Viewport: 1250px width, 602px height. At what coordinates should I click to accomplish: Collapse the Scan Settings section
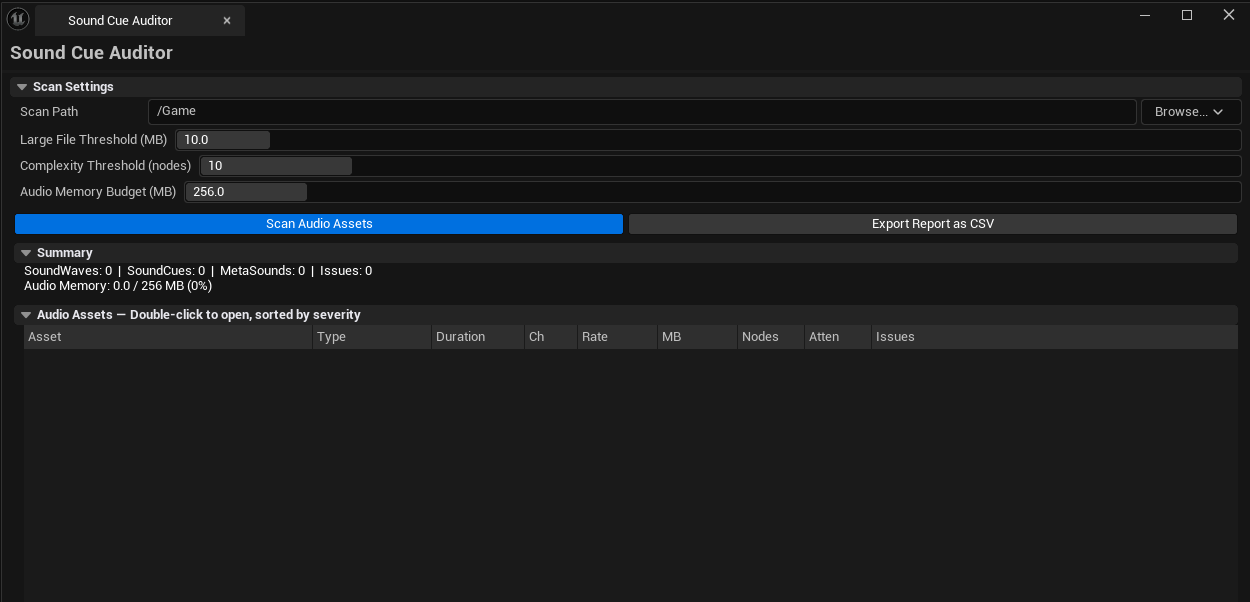(22, 87)
